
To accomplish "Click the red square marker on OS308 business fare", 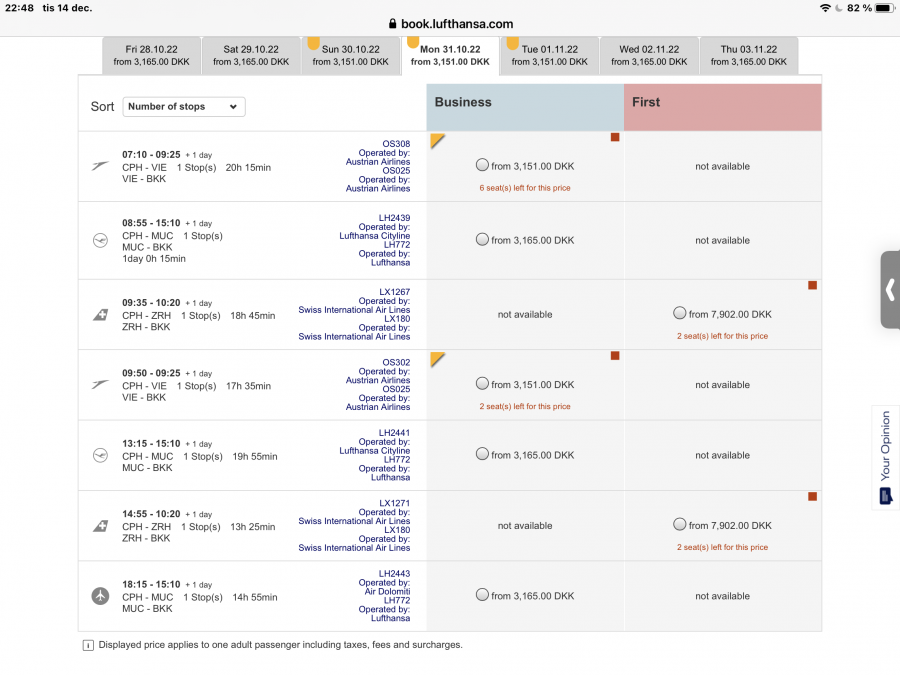I will [x=615, y=137].
